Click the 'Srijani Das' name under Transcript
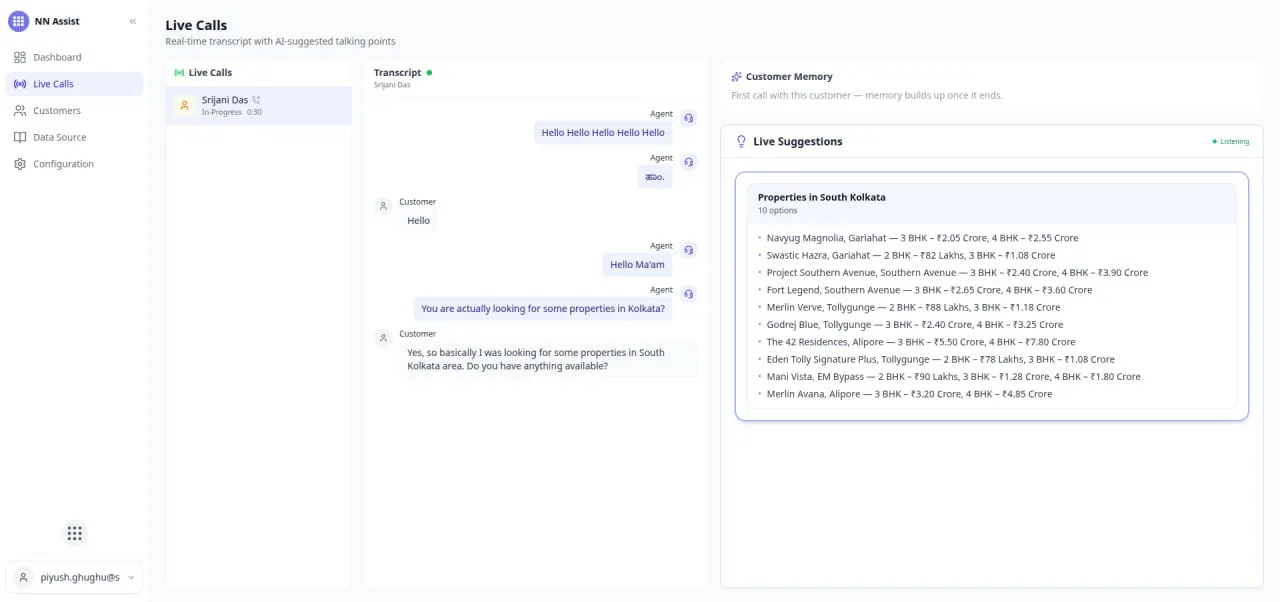1280x602 pixels. pyautogui.click(x=392, y=85)
